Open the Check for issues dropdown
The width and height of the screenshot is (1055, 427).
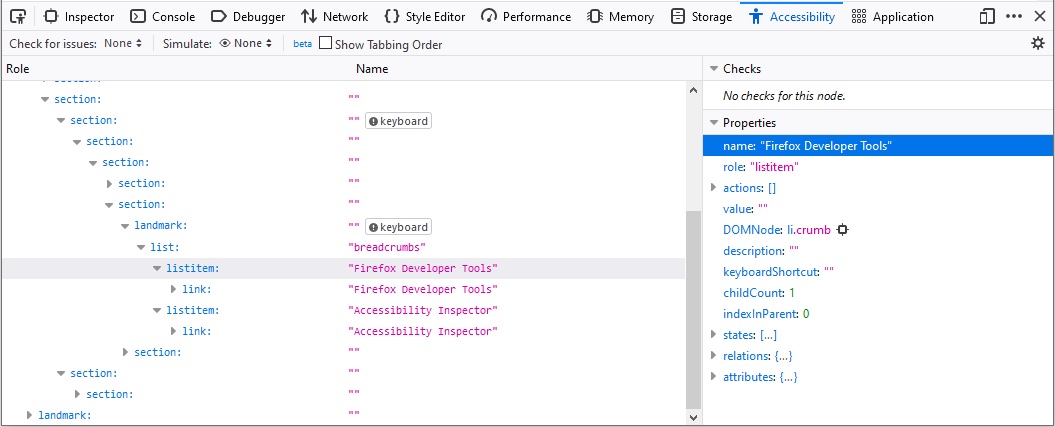pyautogui.click(x=123, y=44)
